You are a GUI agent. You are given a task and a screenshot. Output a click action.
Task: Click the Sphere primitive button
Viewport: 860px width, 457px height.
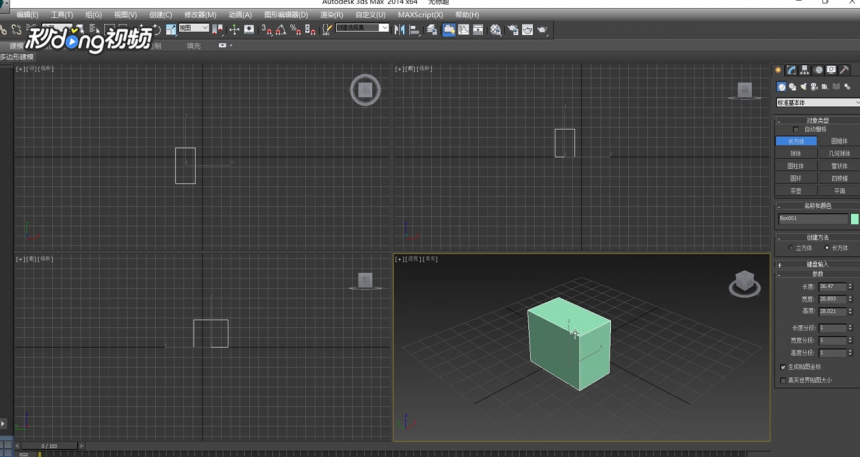click(796, 154)
